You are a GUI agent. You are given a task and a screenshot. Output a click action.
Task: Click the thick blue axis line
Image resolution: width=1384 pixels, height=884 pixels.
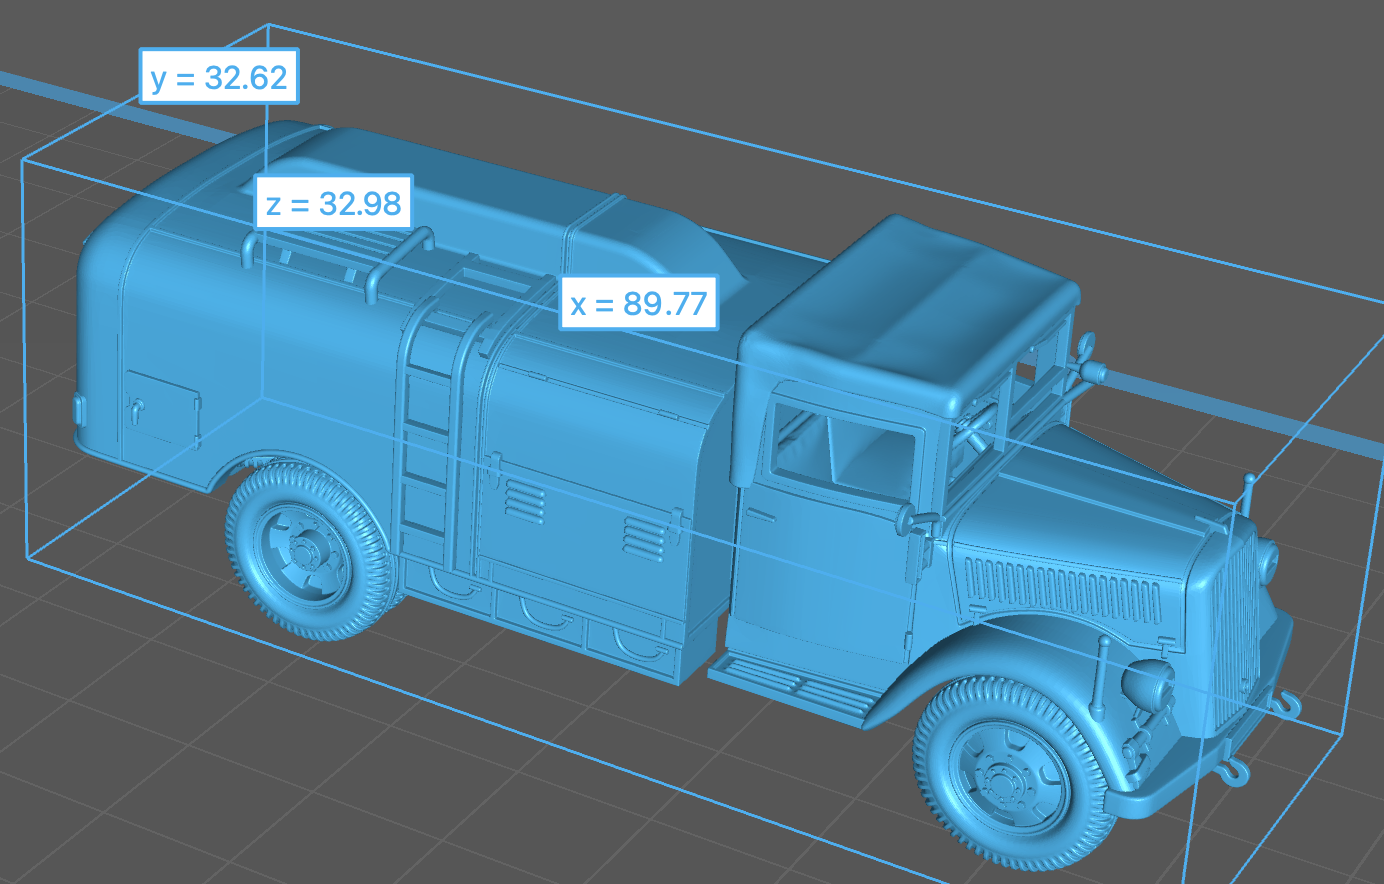point(1250,418)
